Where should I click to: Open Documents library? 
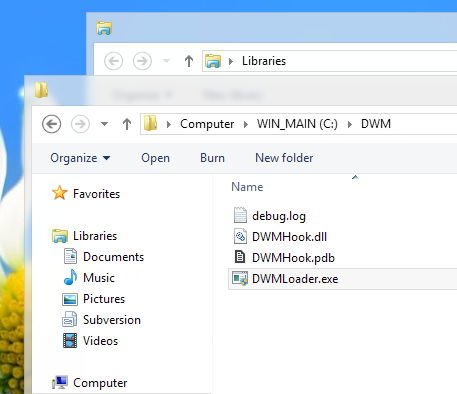pos(113,257)
